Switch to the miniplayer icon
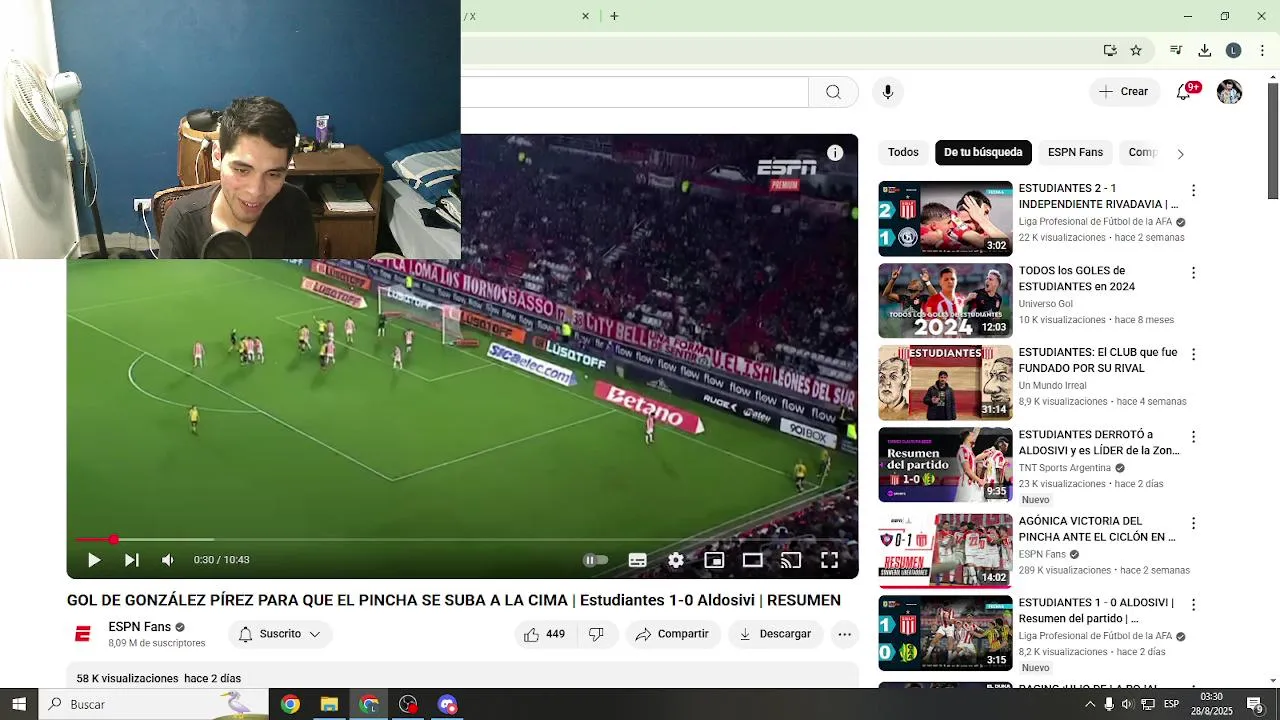Image resolution: width=1280 pixels, height=720 pixels. click(x=714, y=560)
